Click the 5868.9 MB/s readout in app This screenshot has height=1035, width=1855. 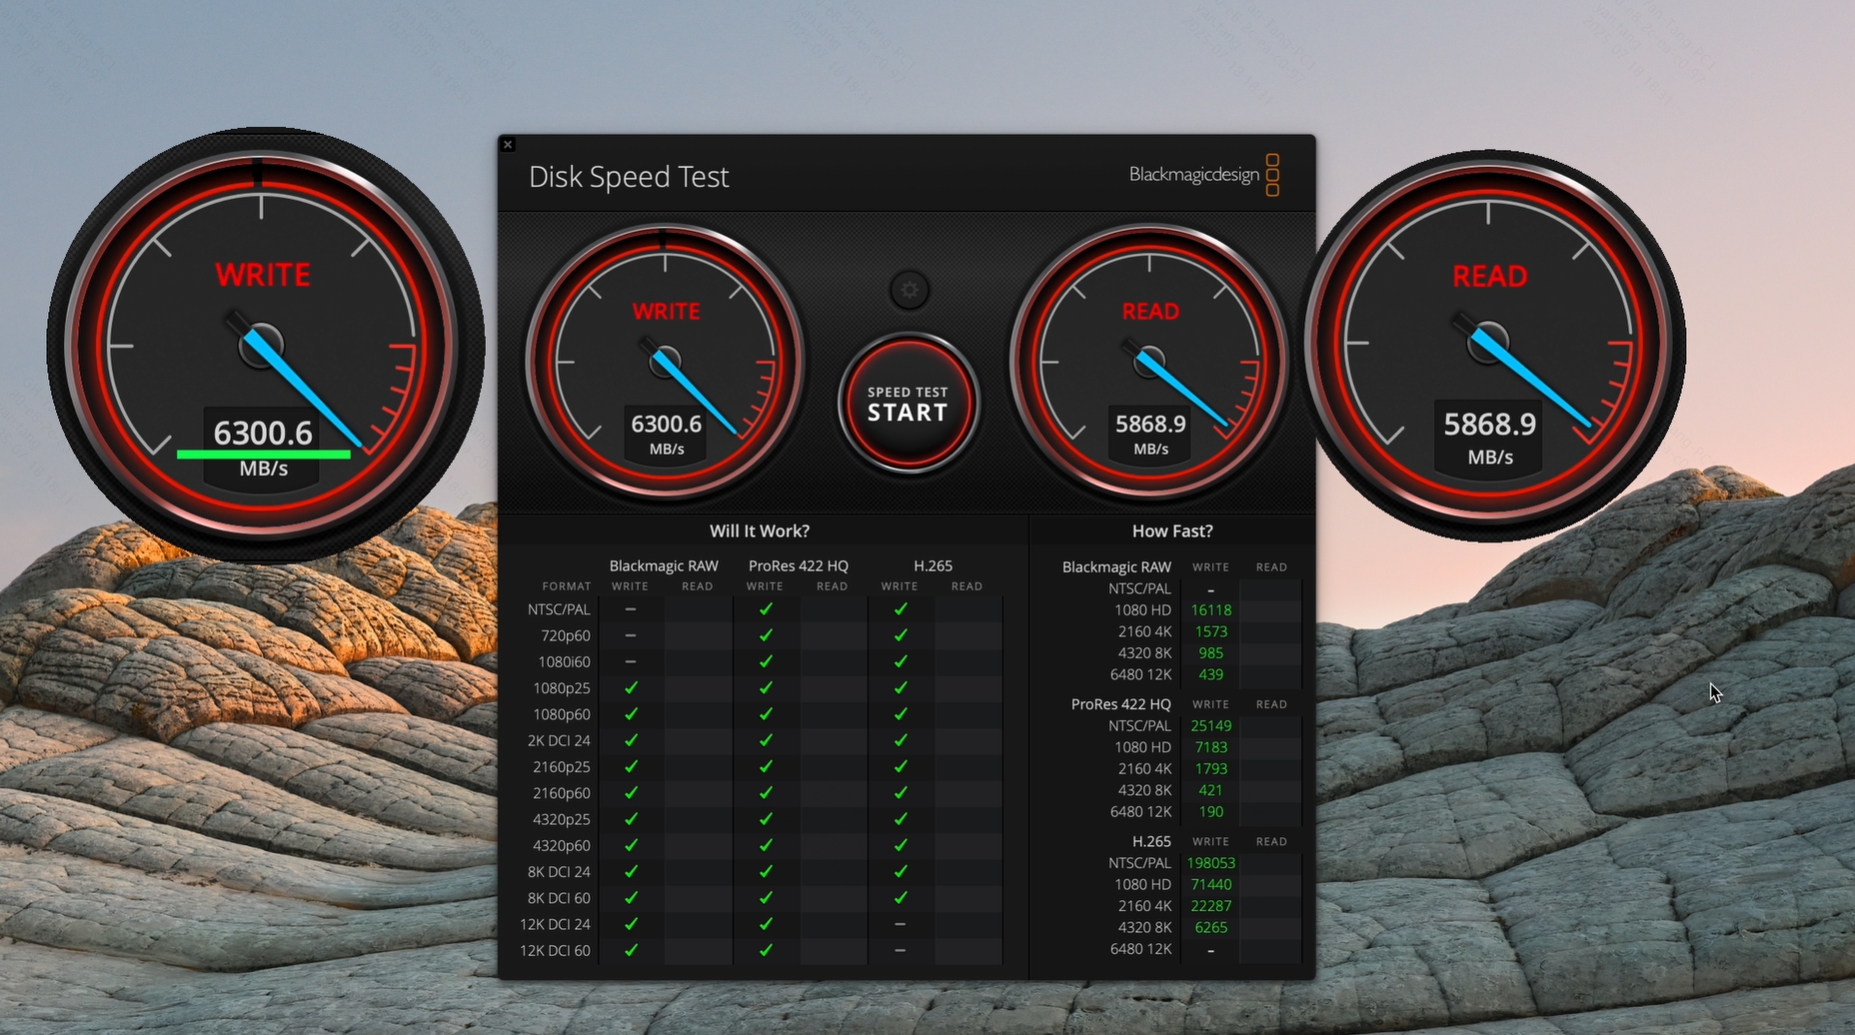[1151, 434]
